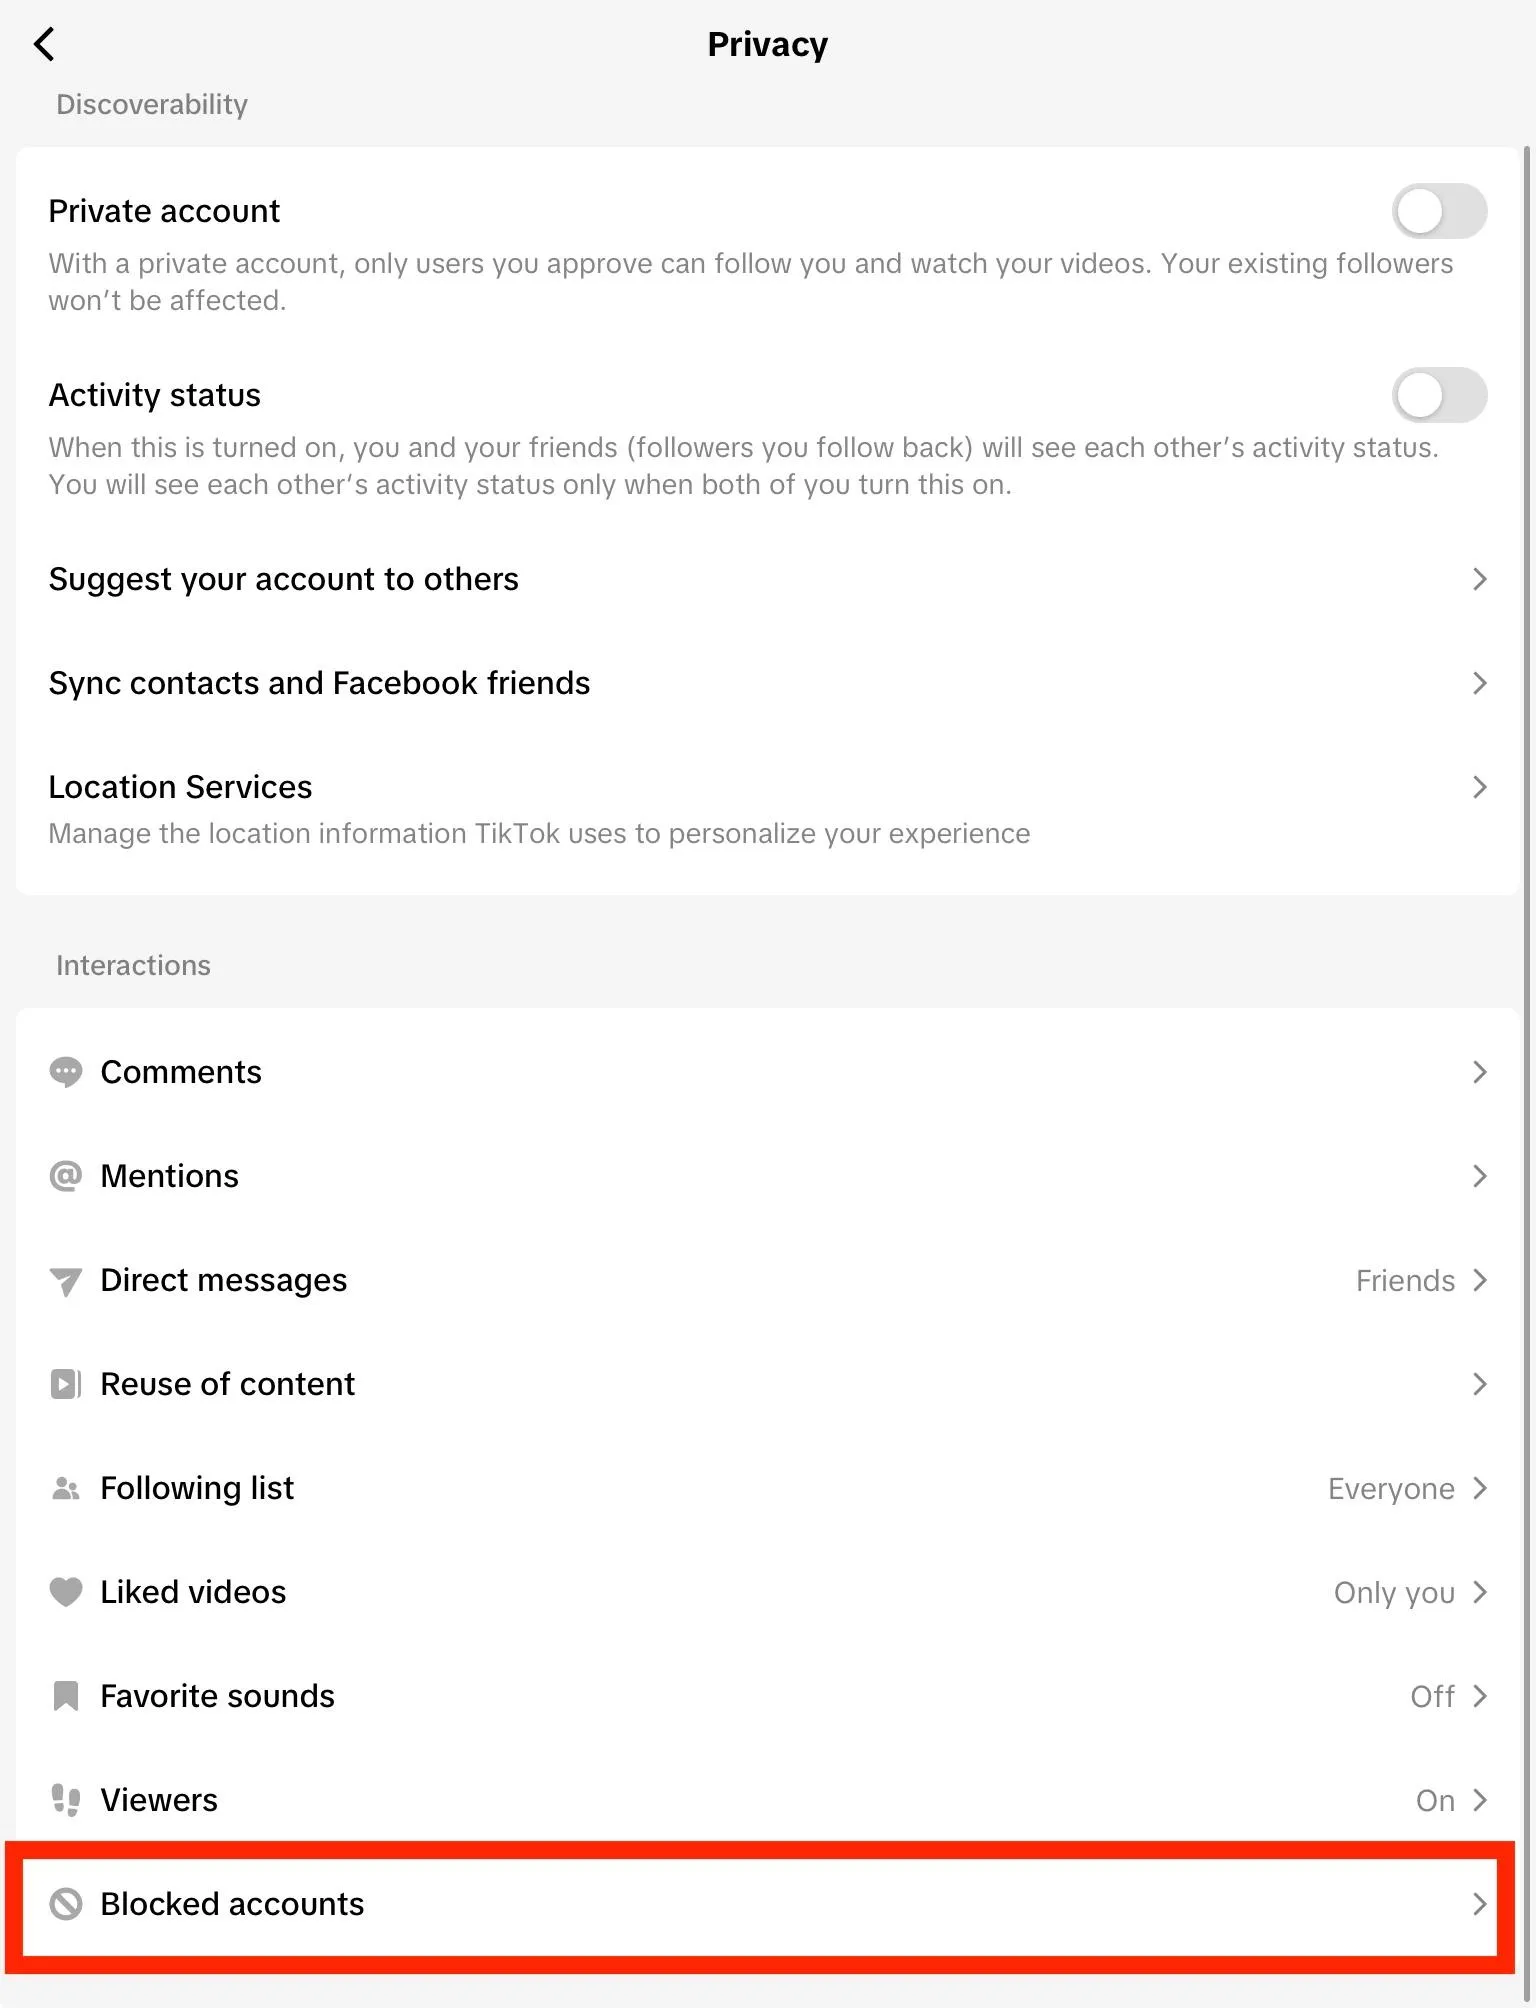Change Following list Everyone setting

[1391, 1489]
